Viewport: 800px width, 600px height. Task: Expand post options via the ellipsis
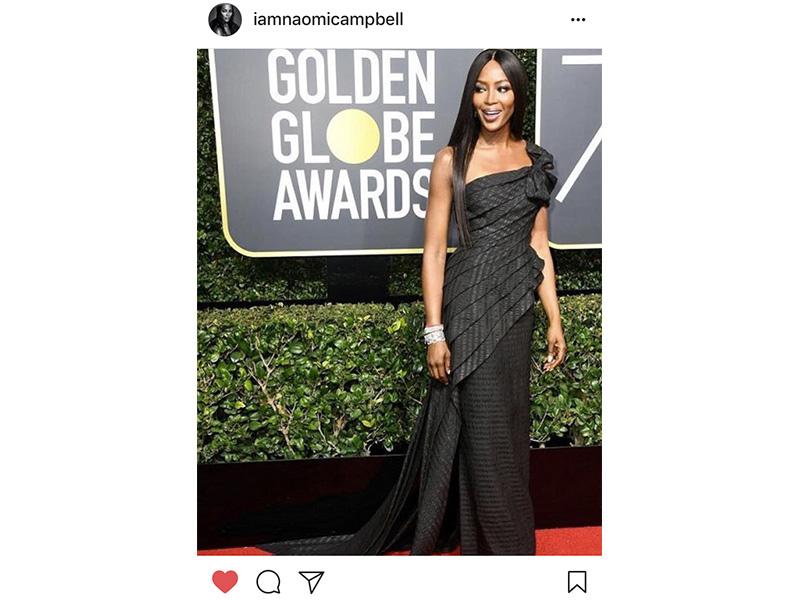point(578,20)
